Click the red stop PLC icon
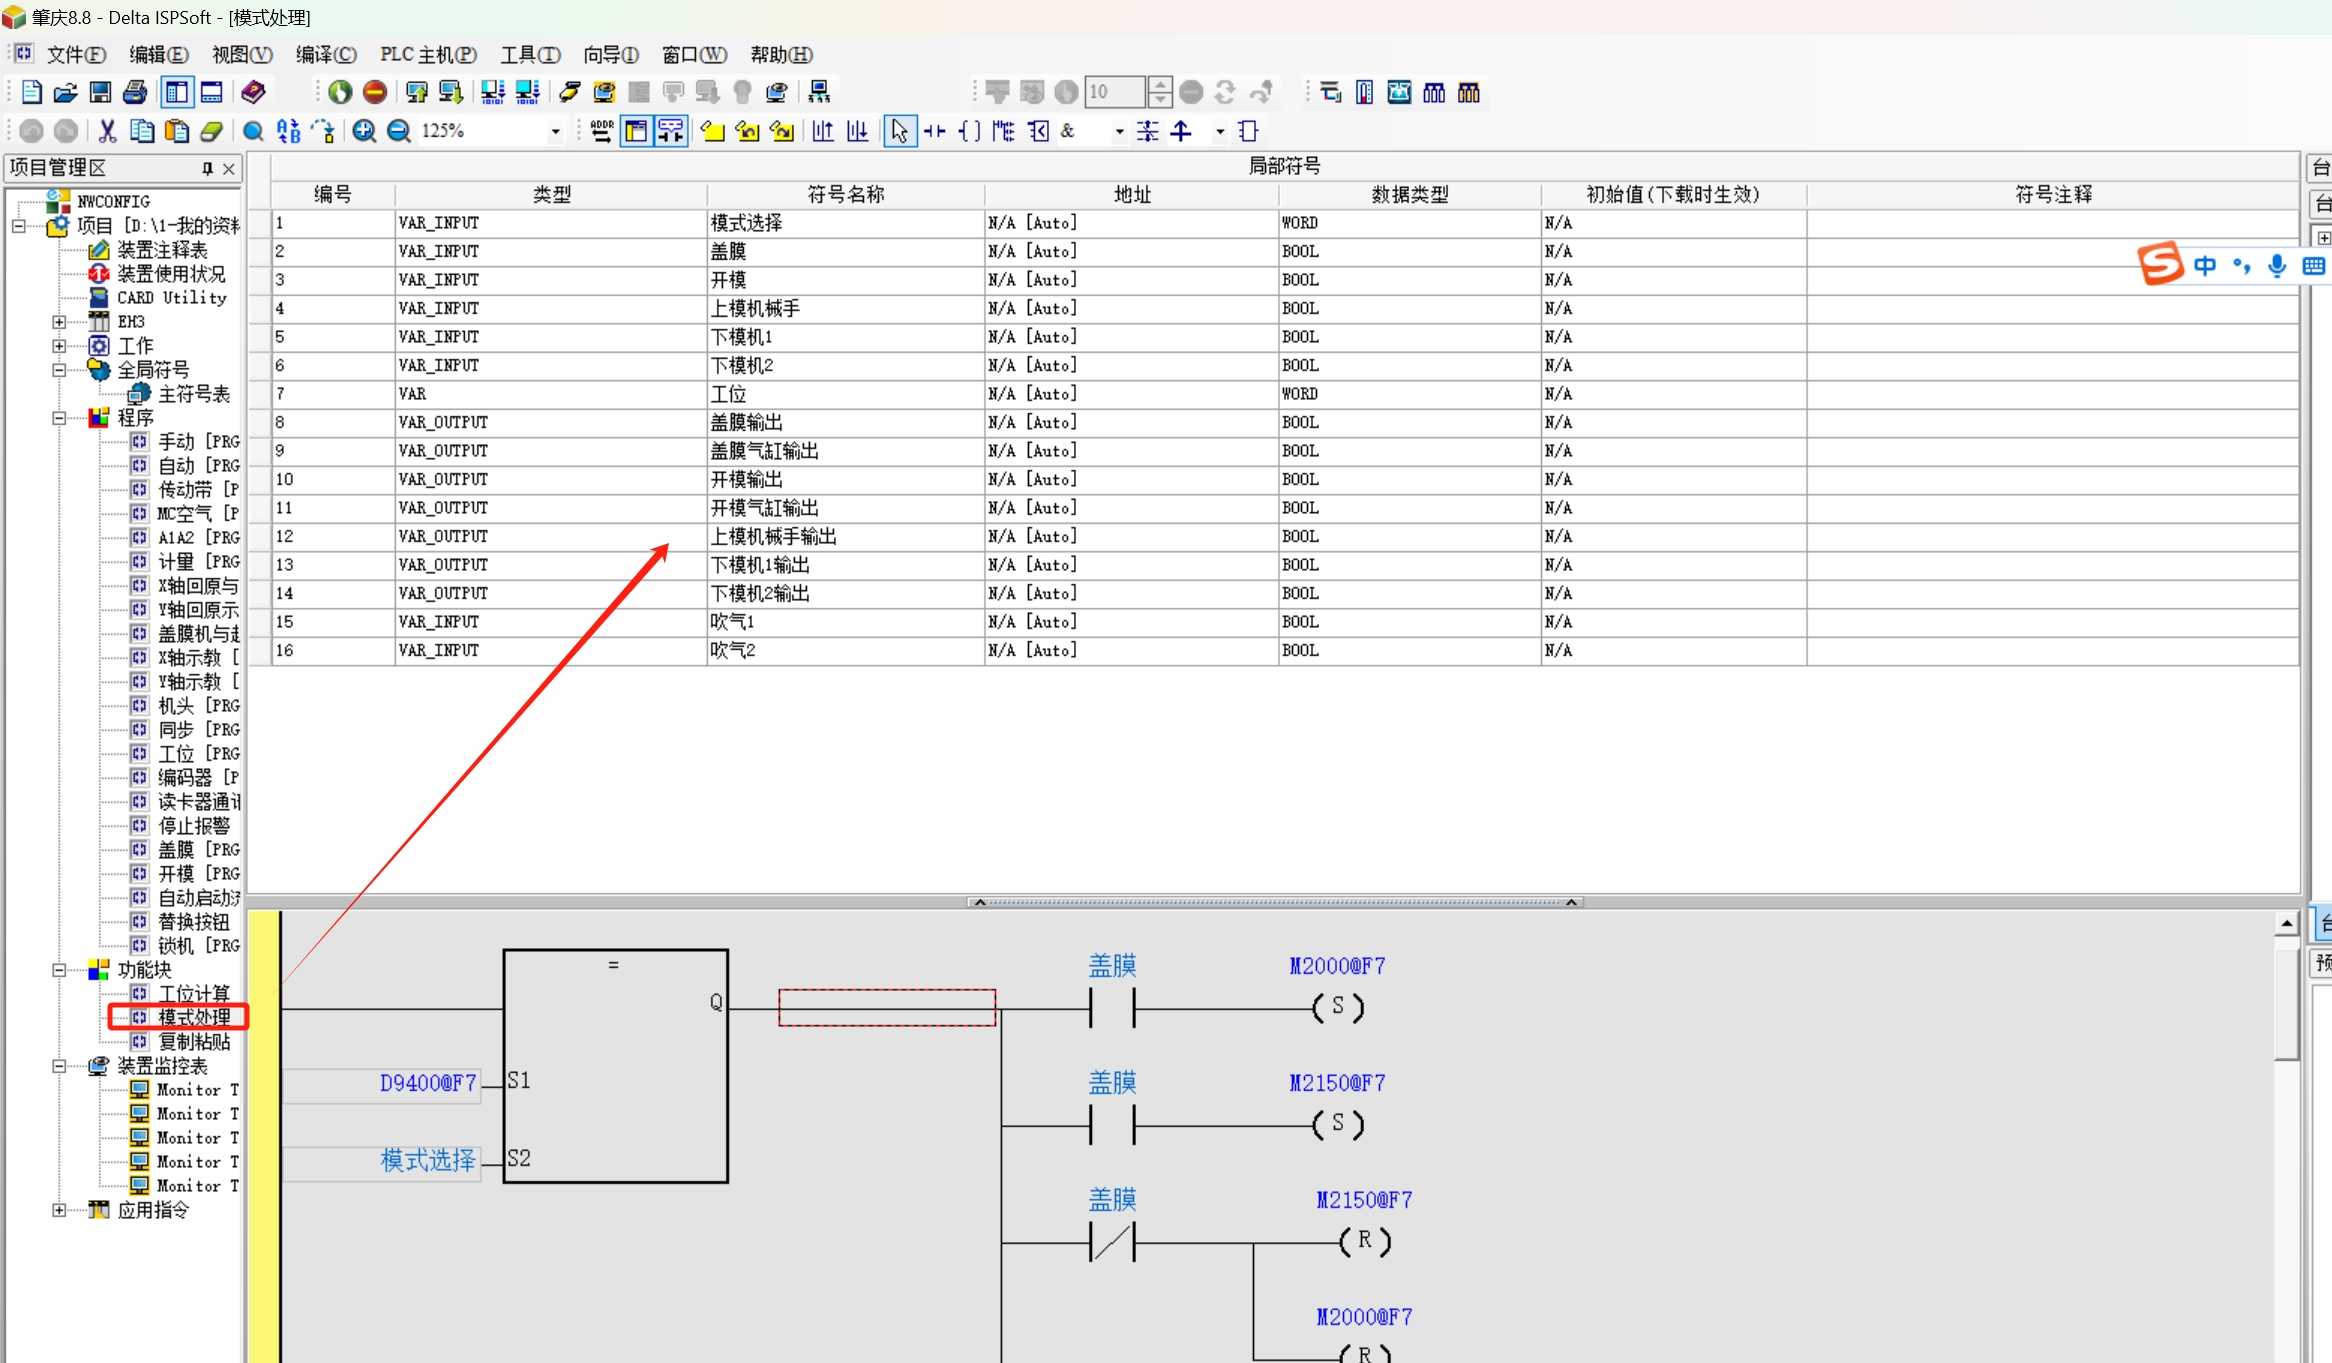The width and height of the screenshot is (2332, 1363). pyautogui.click(x=375, y=93)
